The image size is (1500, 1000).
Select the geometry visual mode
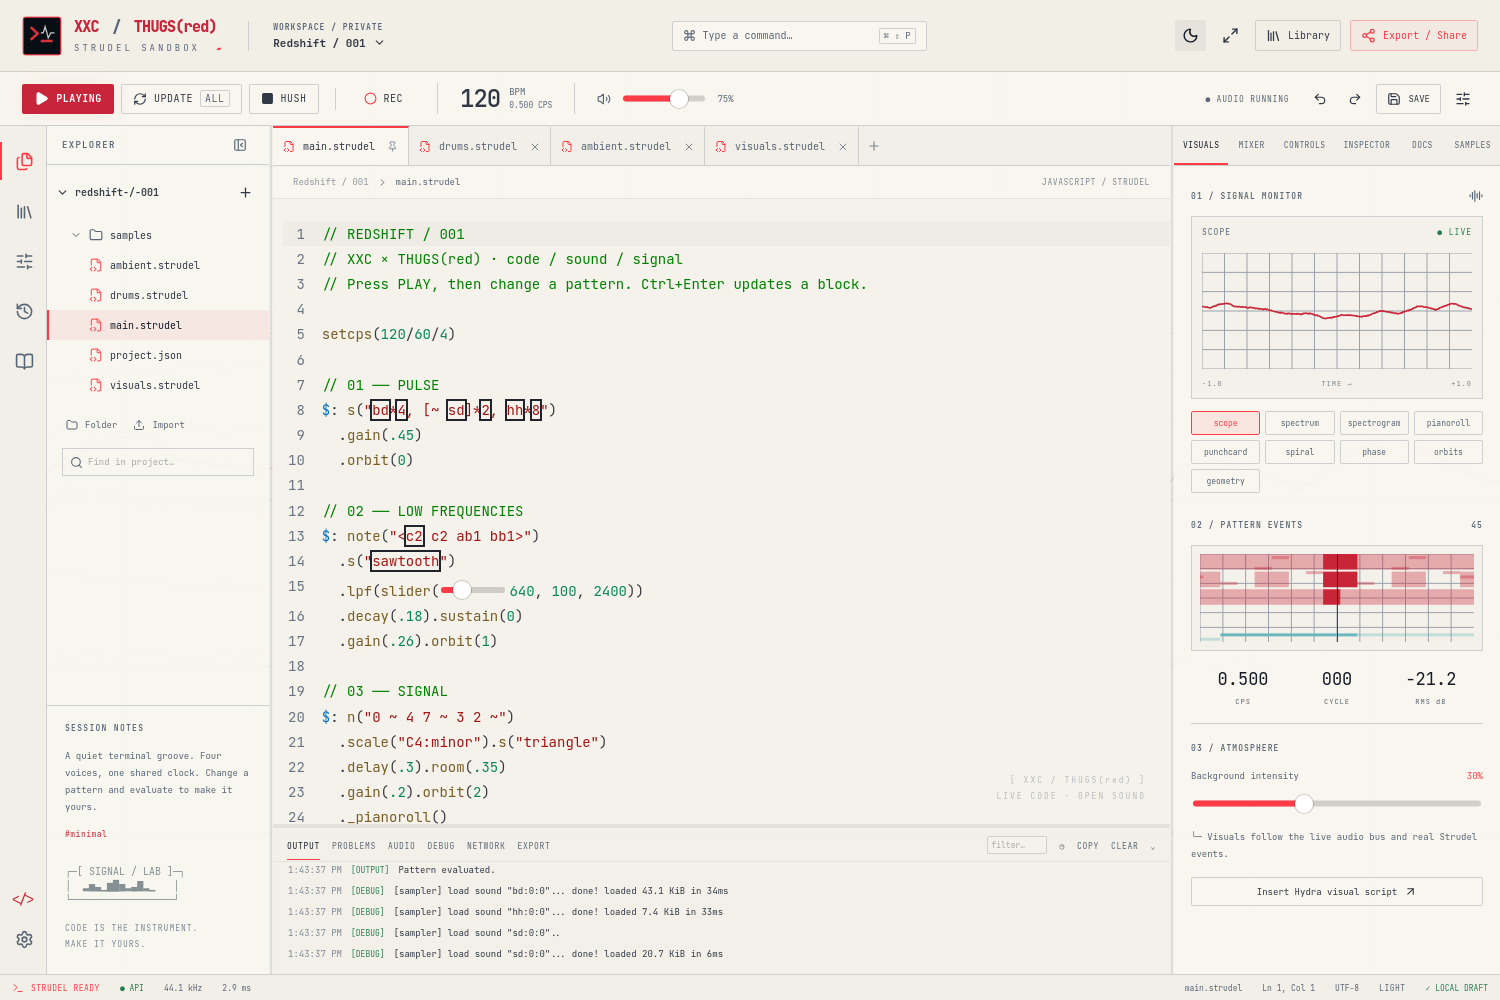(x=1225, y=481)
